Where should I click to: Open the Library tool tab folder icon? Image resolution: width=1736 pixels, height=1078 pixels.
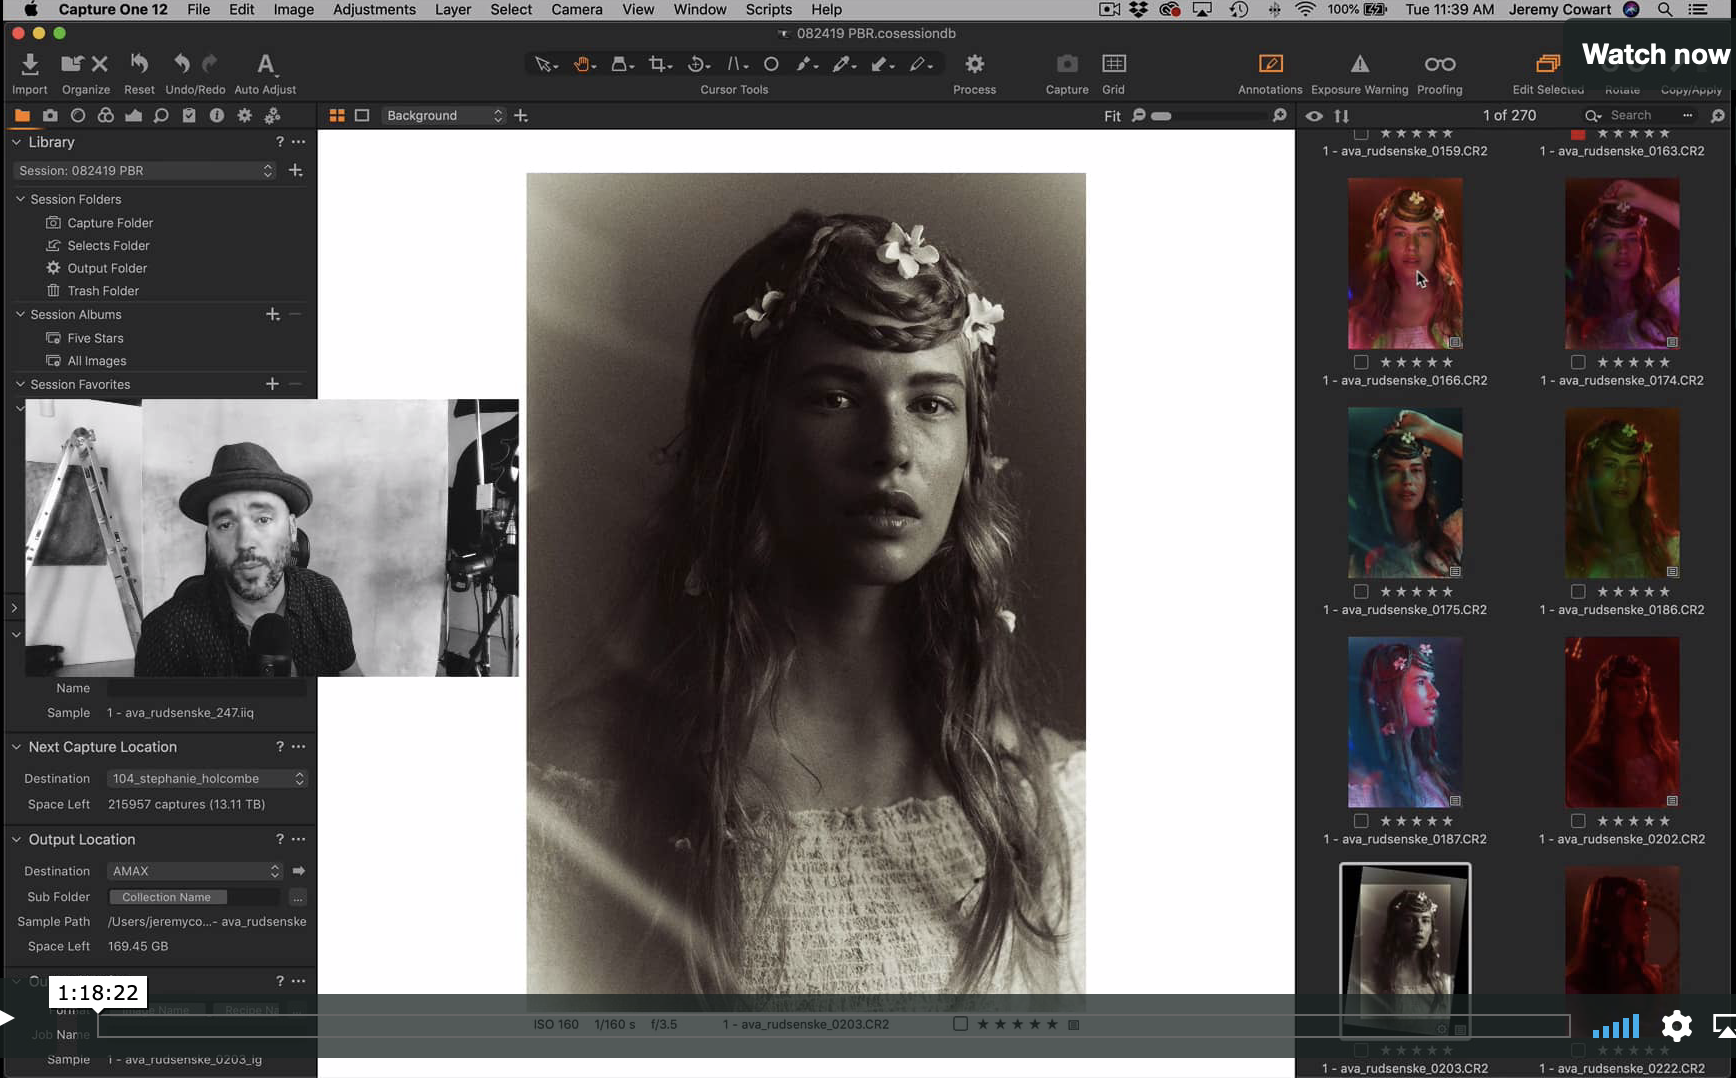tap(22, 116)
